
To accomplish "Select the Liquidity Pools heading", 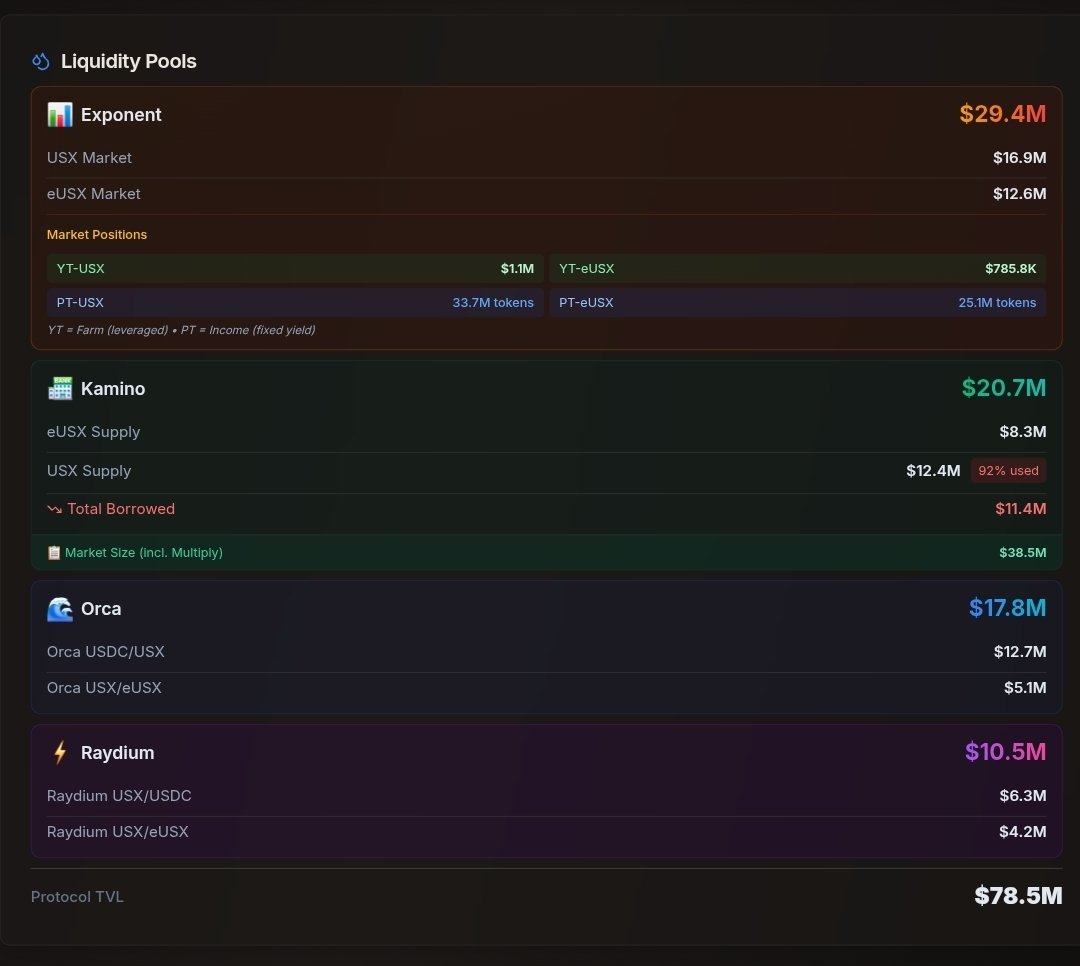I will click(129, 61).
